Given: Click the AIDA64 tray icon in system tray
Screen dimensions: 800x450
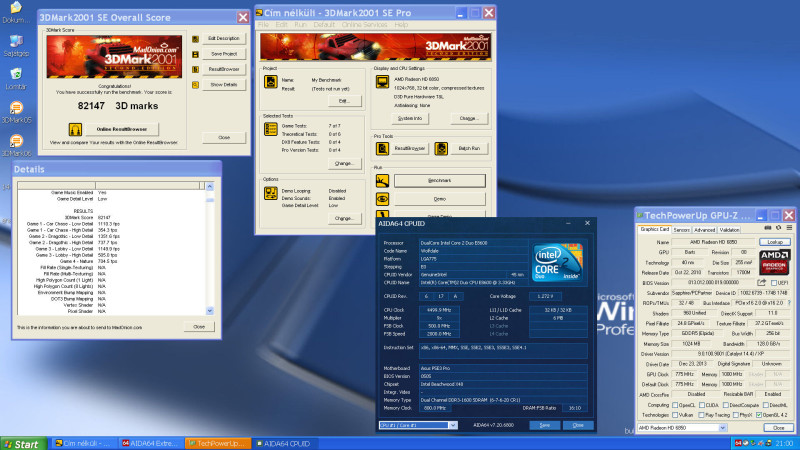Looking at the screenshot, I should tap(738, 443).
